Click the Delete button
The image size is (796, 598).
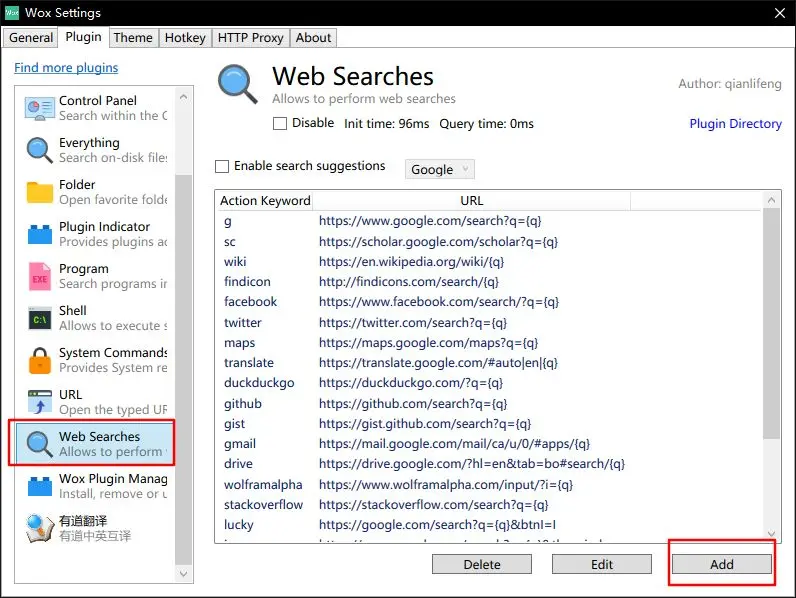[482, 564]
